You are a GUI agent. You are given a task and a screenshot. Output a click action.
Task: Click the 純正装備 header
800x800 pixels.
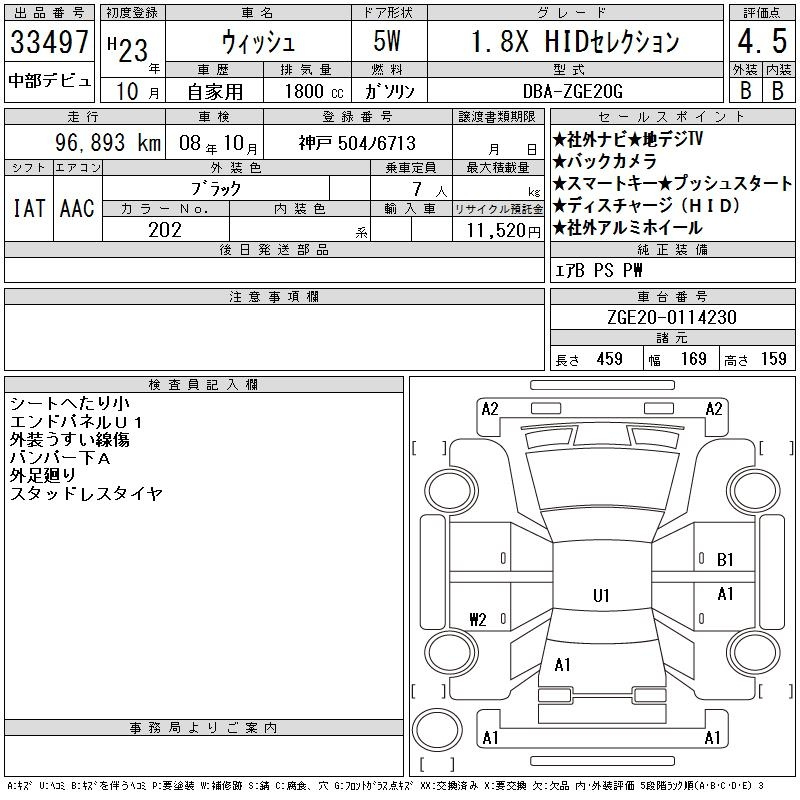(672, 249)
